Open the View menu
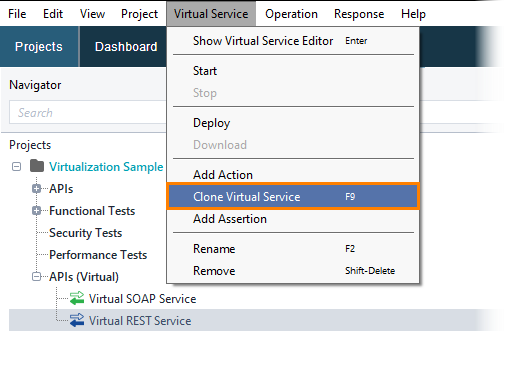This screenshot has width=505, height=372. 92,14
